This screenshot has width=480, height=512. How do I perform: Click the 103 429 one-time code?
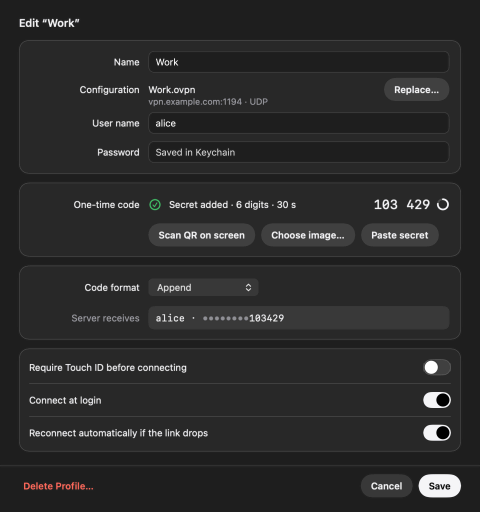pyautogui.click(x=402, y=205)
